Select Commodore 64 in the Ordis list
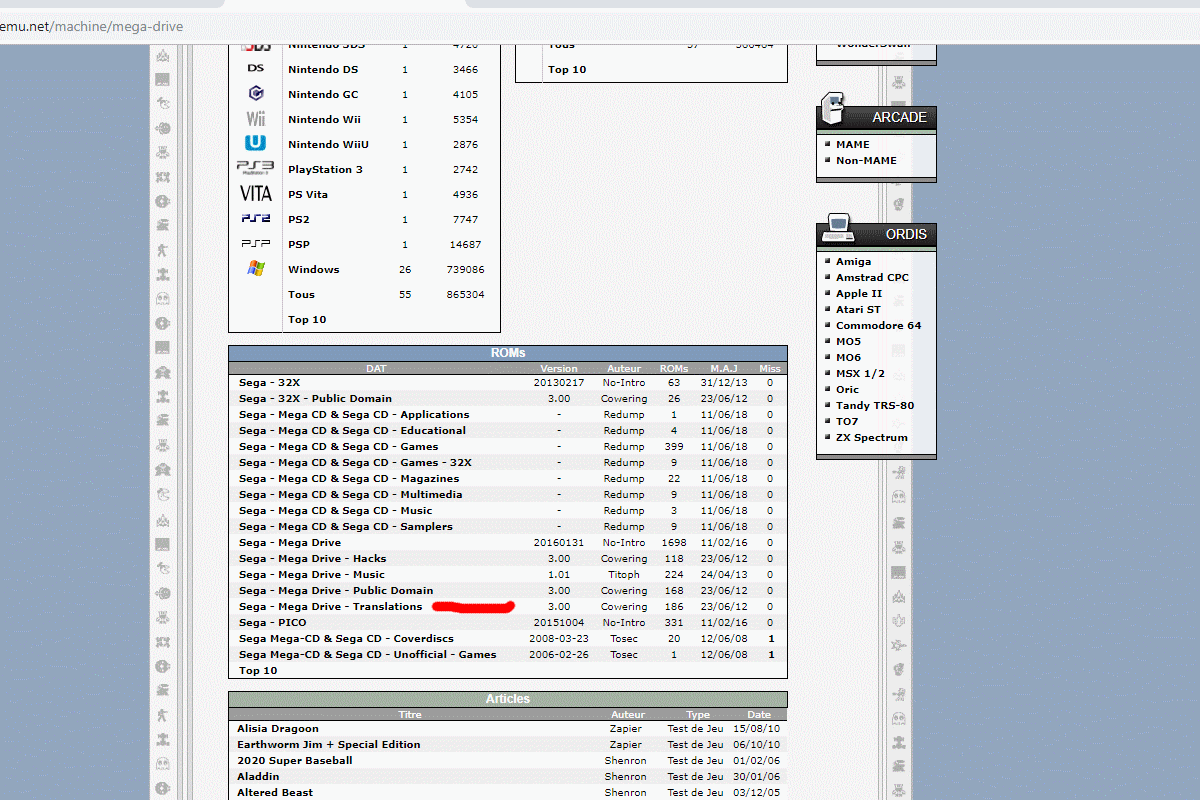 879,325
